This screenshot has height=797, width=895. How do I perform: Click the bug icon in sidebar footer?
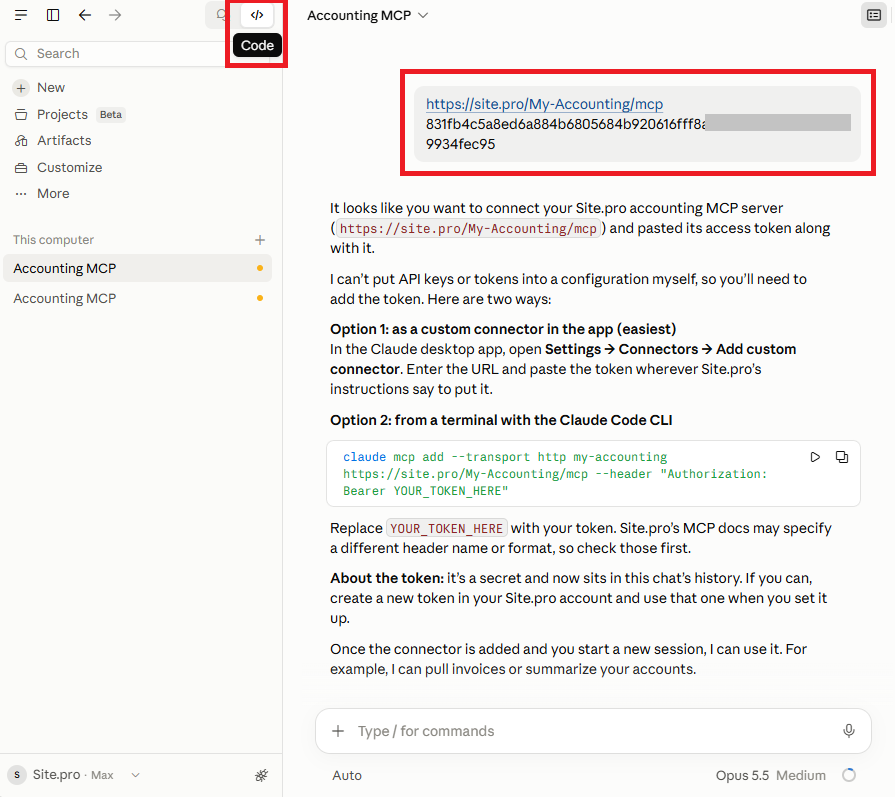(x=261, y=775)
